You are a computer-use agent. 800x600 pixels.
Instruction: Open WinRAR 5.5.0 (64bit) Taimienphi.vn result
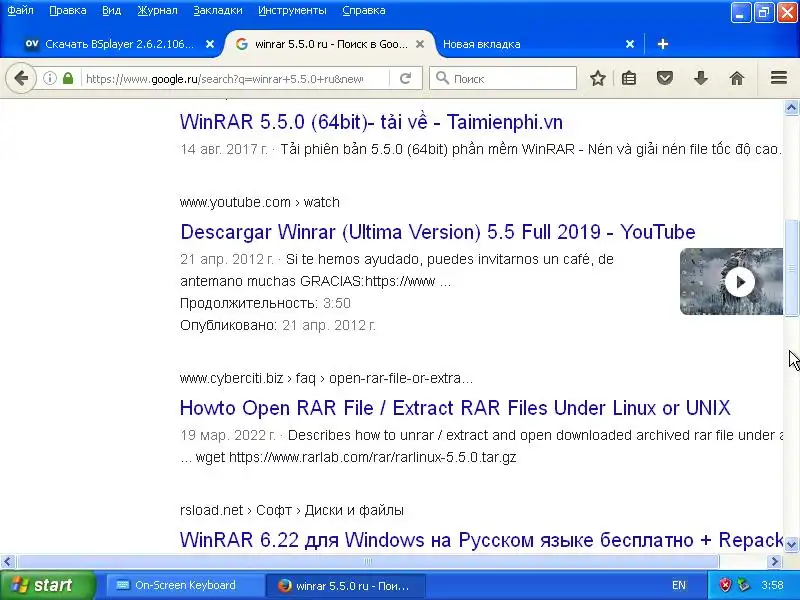(x=371, y=122)
